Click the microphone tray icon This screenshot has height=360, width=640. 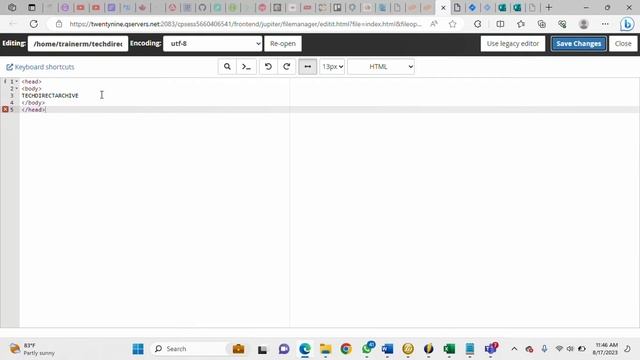(544, 349)
